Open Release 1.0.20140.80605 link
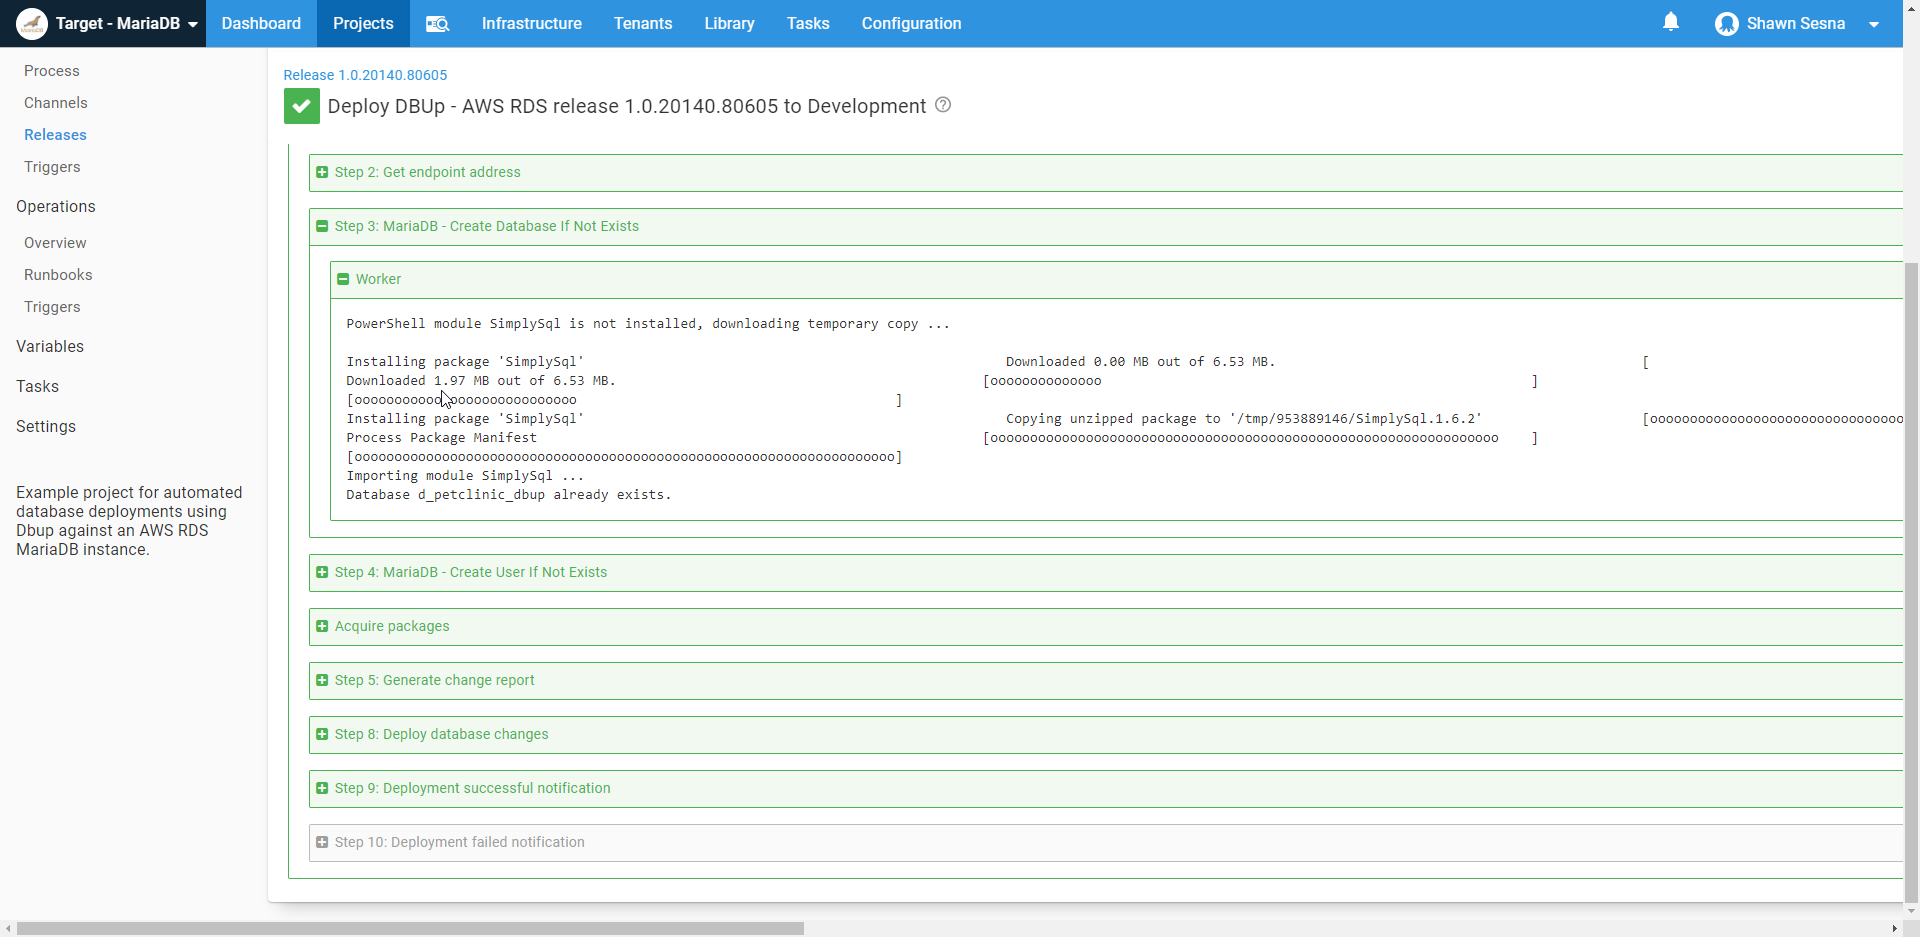 click(365, 75)
